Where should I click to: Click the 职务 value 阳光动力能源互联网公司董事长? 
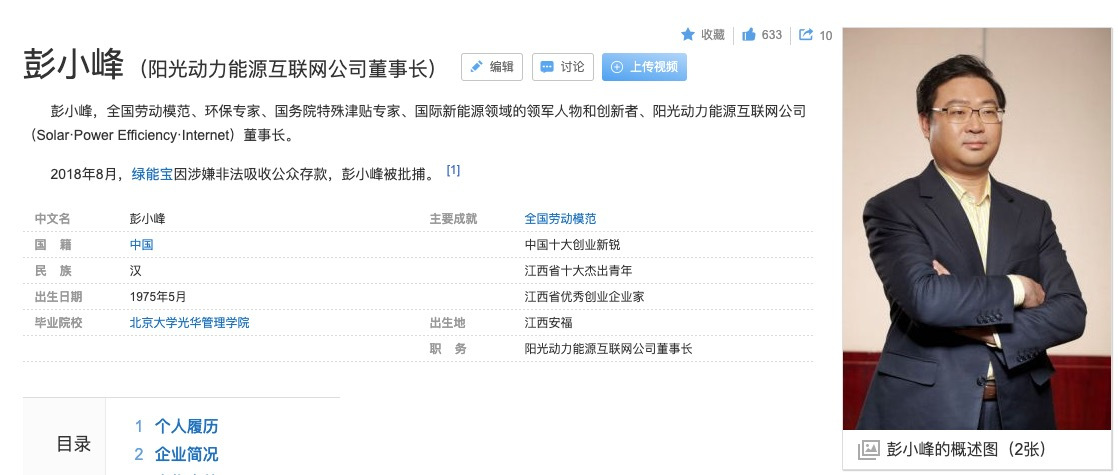[x=608, y=349]
